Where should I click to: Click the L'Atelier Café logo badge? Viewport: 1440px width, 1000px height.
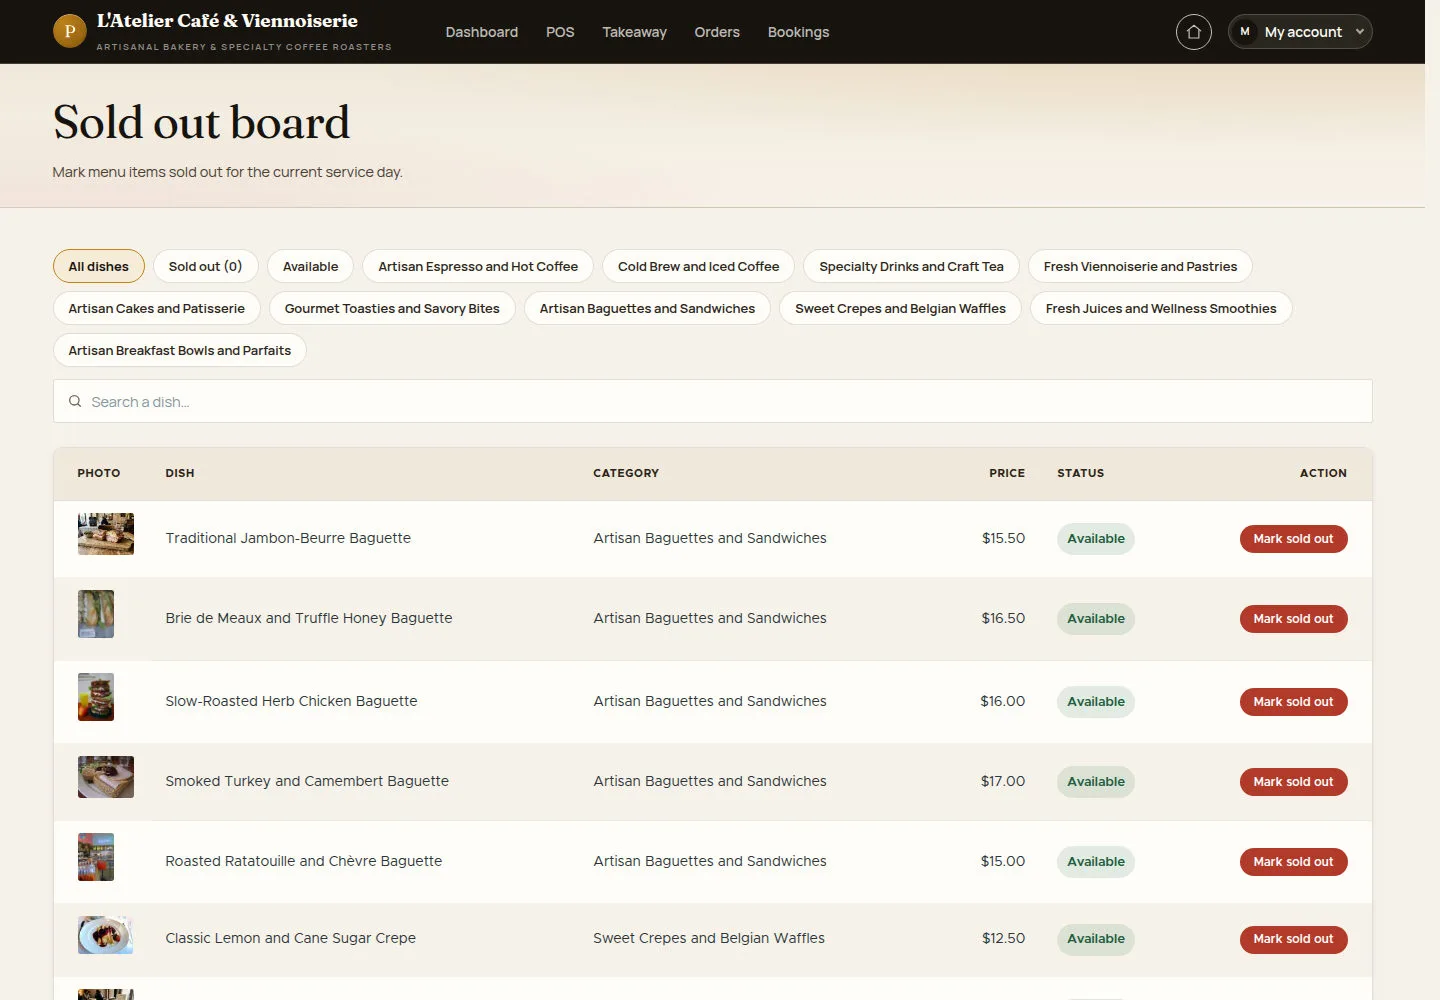(x=70, y=31)
